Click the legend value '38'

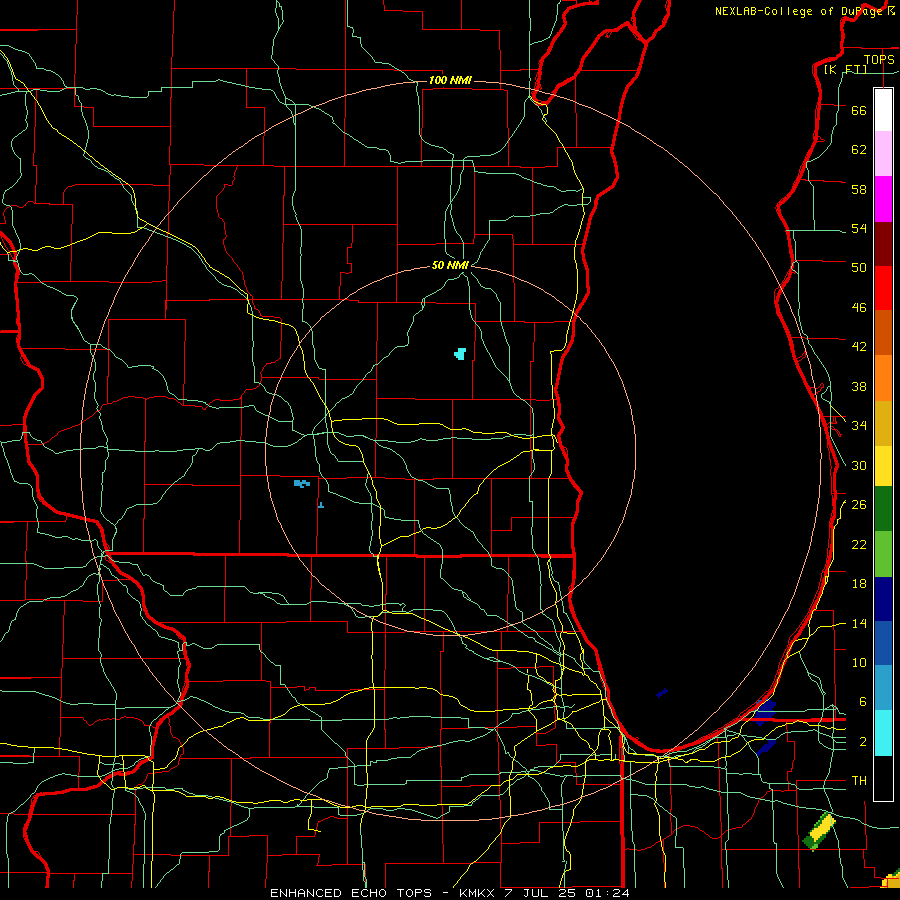pyautogui.click(x=859, y=387)
